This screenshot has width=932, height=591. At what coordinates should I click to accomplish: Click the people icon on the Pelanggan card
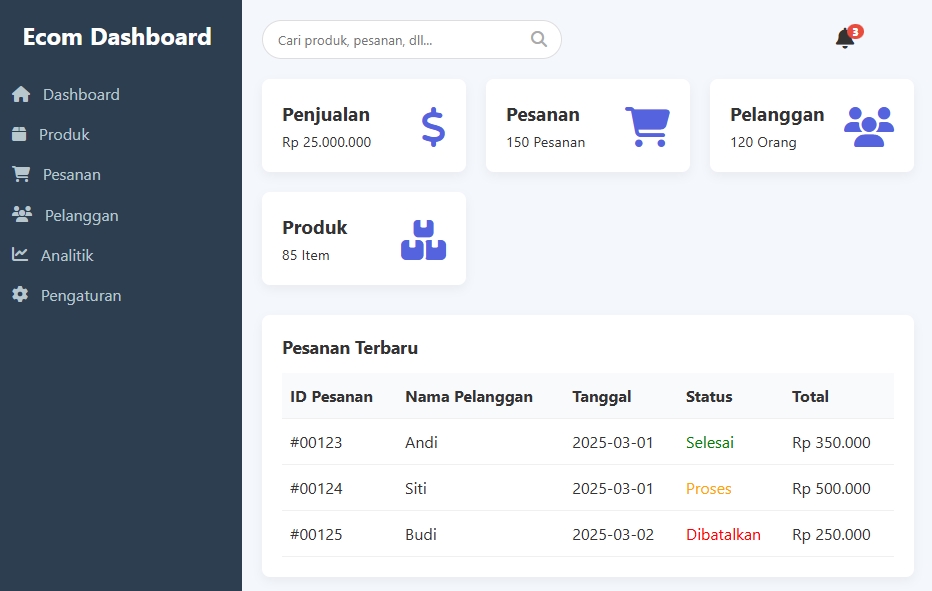869,125
